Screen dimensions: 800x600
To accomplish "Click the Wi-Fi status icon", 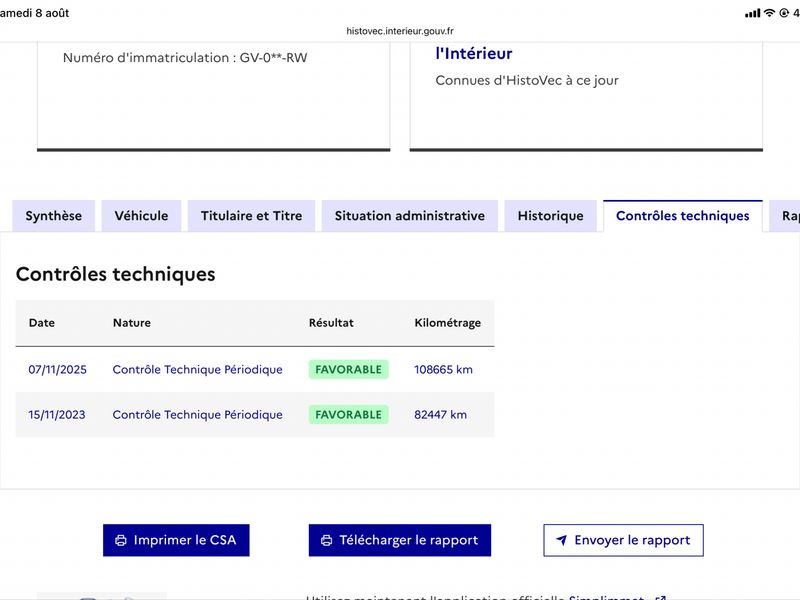I will 769,13.
